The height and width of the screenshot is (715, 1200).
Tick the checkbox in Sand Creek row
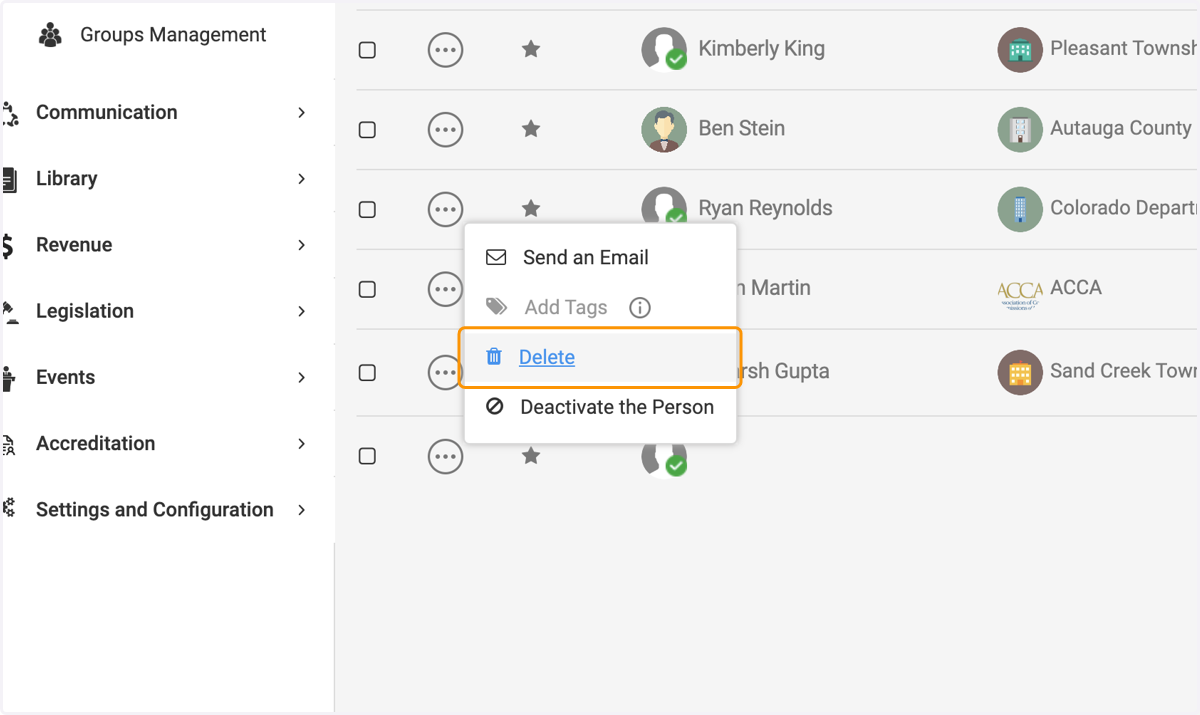click(x=367, y=373)
